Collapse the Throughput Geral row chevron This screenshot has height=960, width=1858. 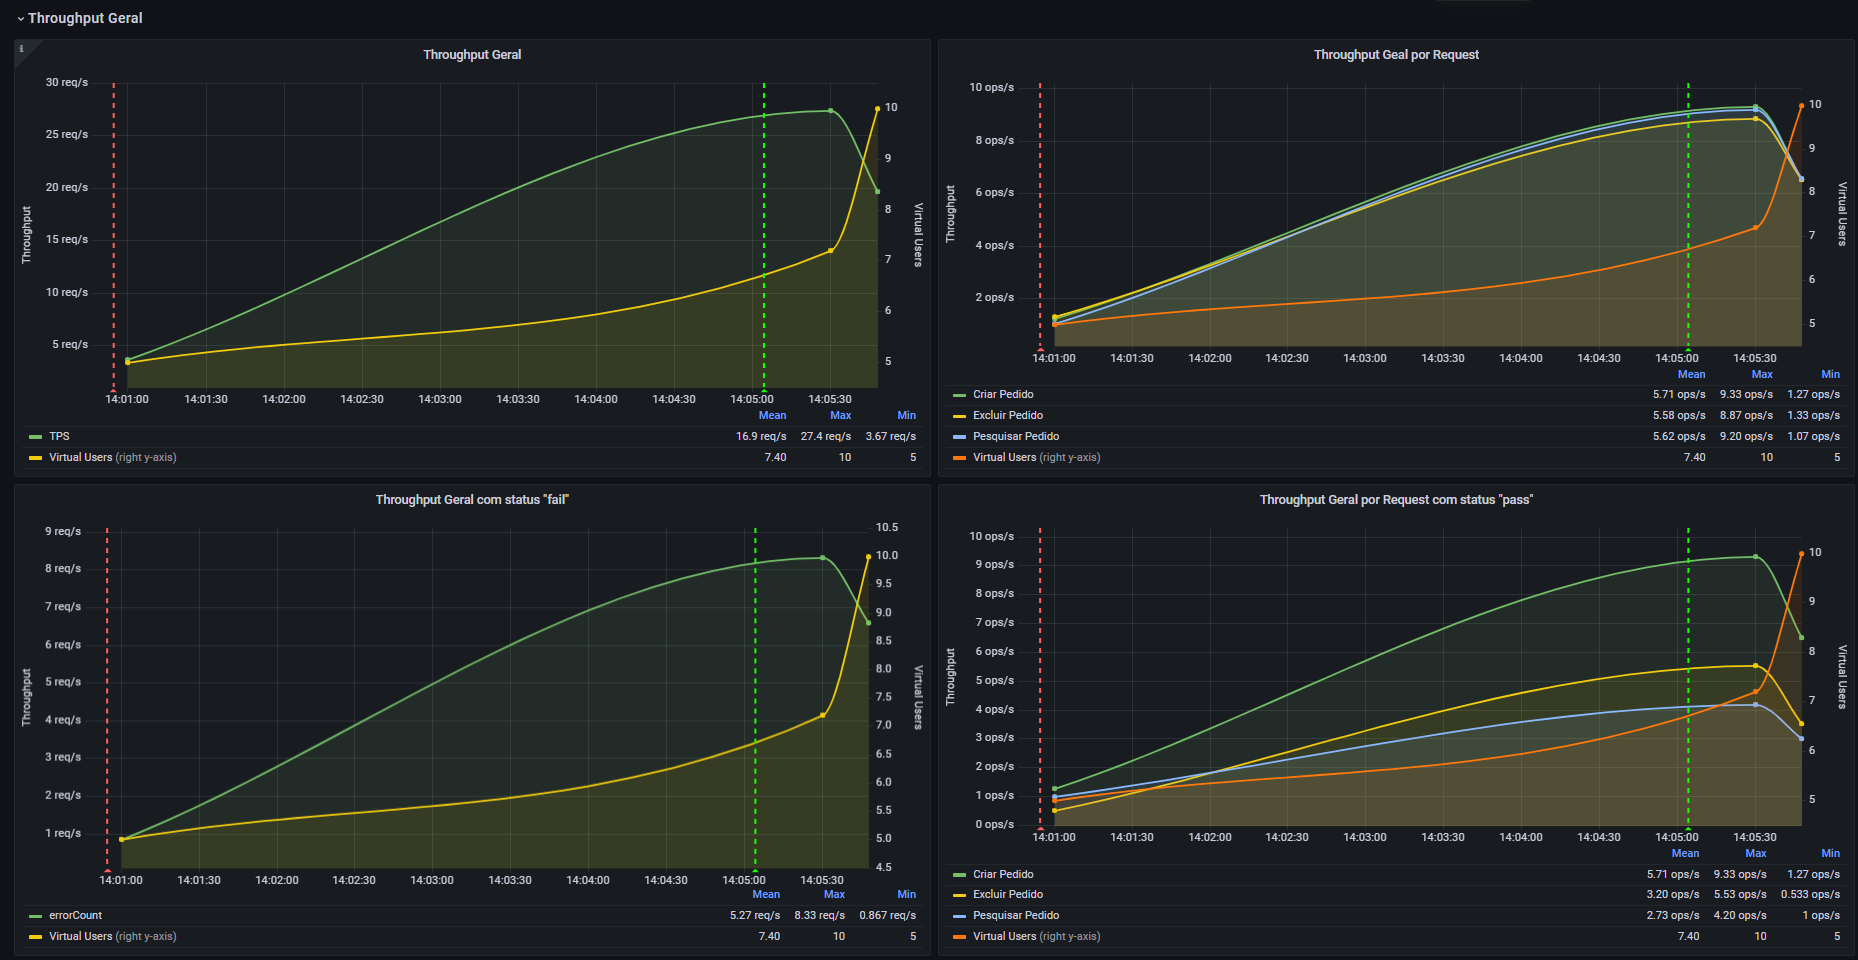(20, 19)
